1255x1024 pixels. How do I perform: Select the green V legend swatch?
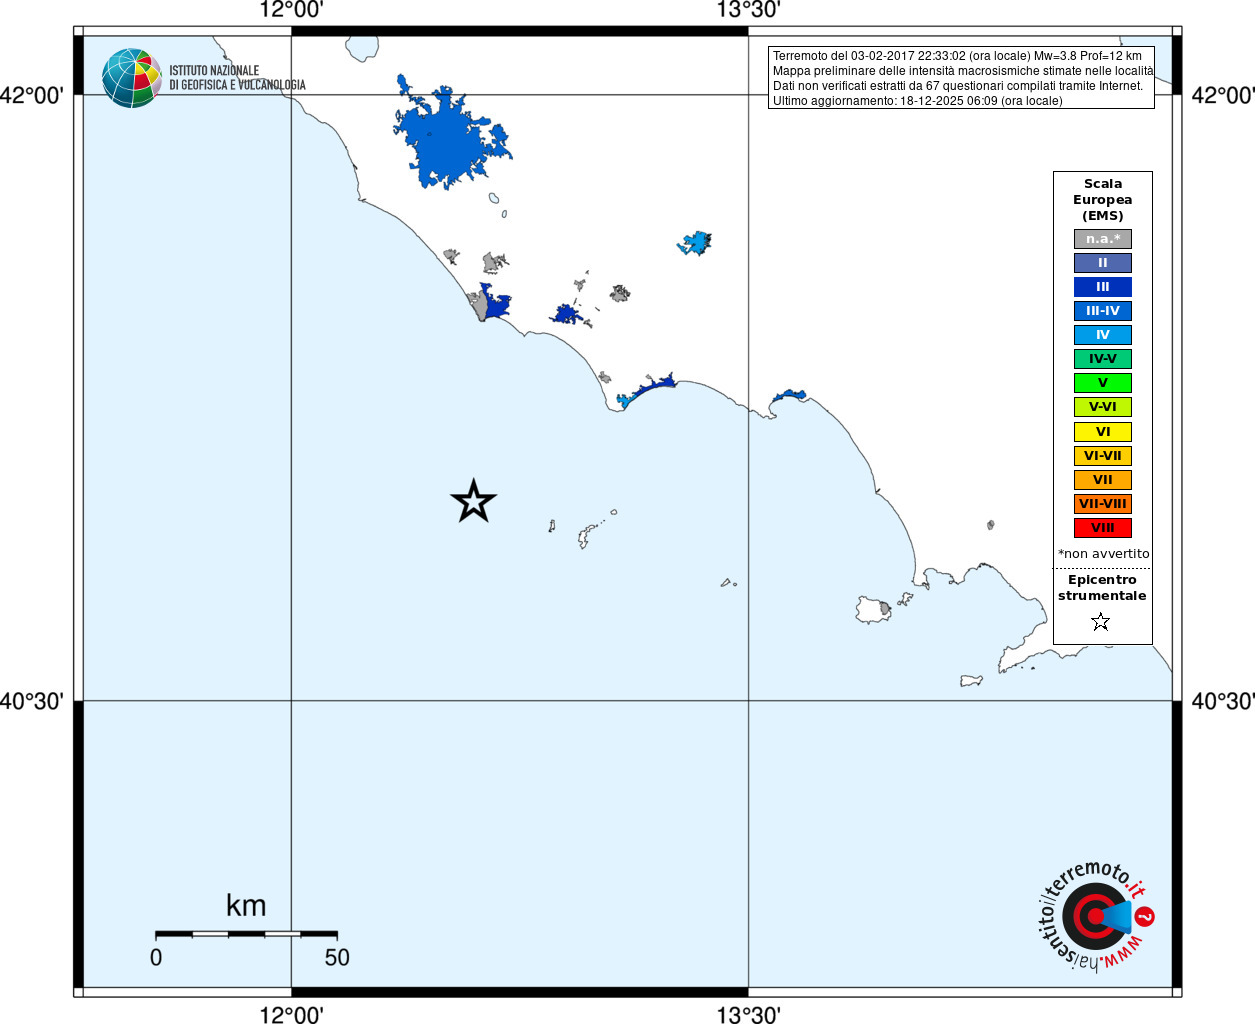pyautogui.click(x=1103, y=383)
